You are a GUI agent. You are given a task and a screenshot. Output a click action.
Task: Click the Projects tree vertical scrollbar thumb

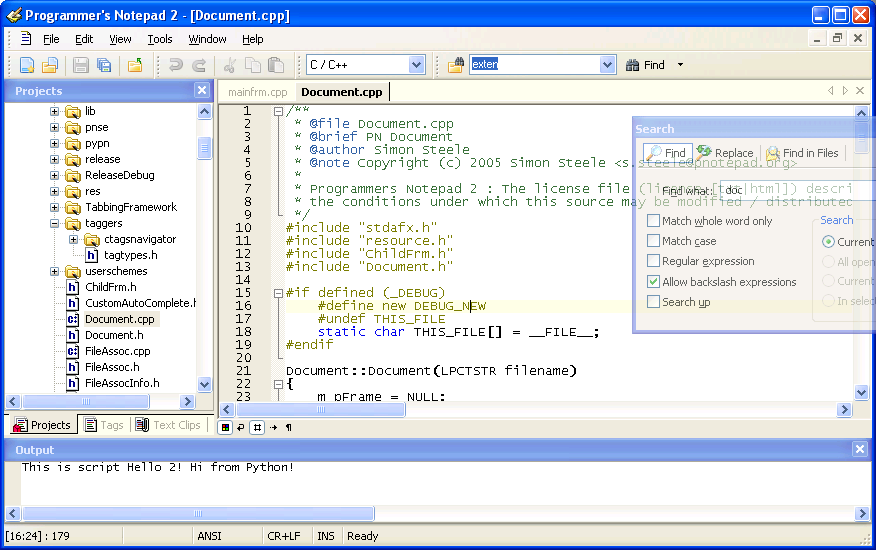pyautogui.click(x=204, y=148)
